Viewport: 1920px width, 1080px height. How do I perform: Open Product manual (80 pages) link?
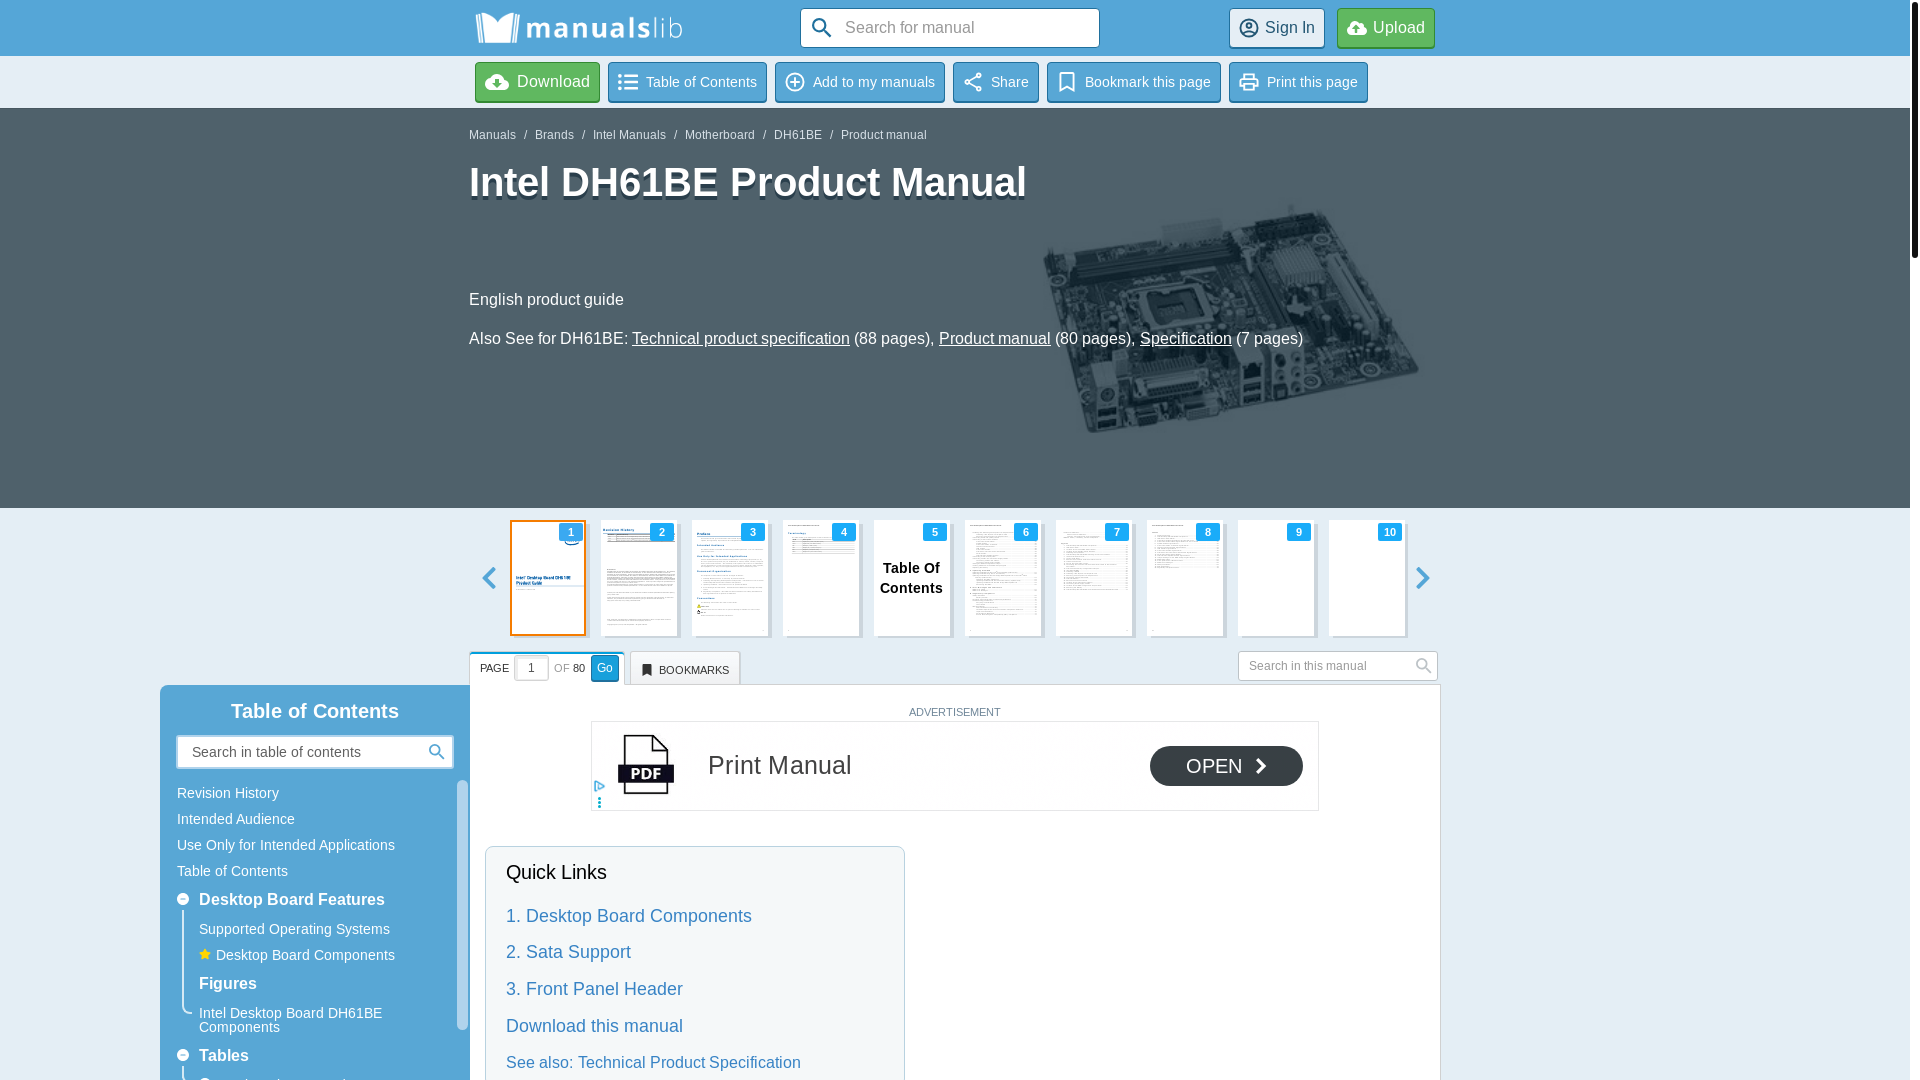click(994, 339)
